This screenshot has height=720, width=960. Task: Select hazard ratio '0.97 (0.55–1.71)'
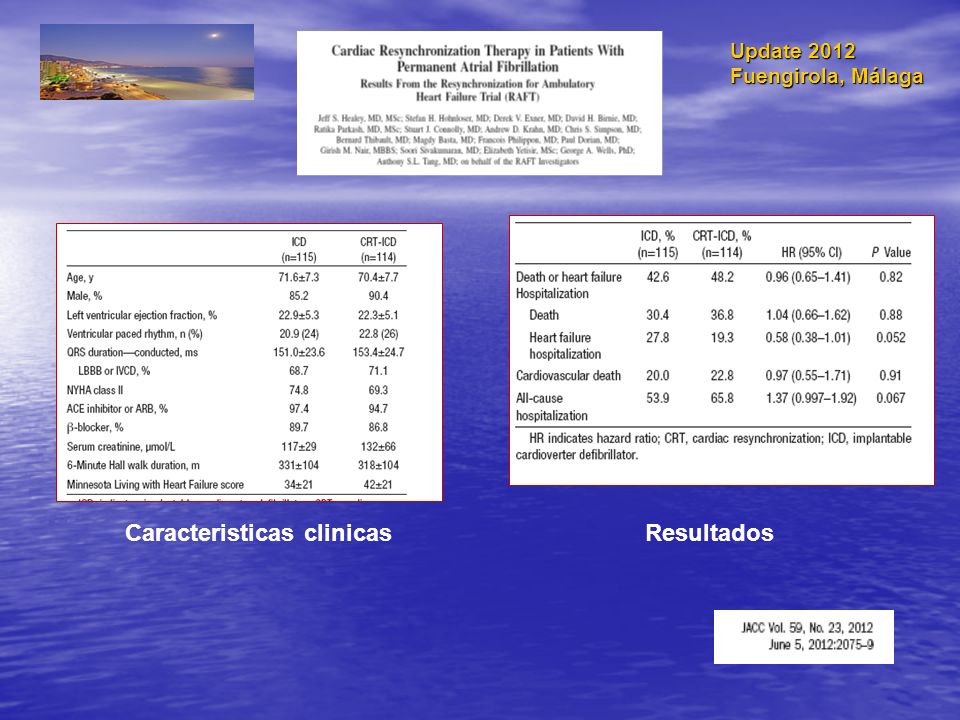[x=808, y=375]
